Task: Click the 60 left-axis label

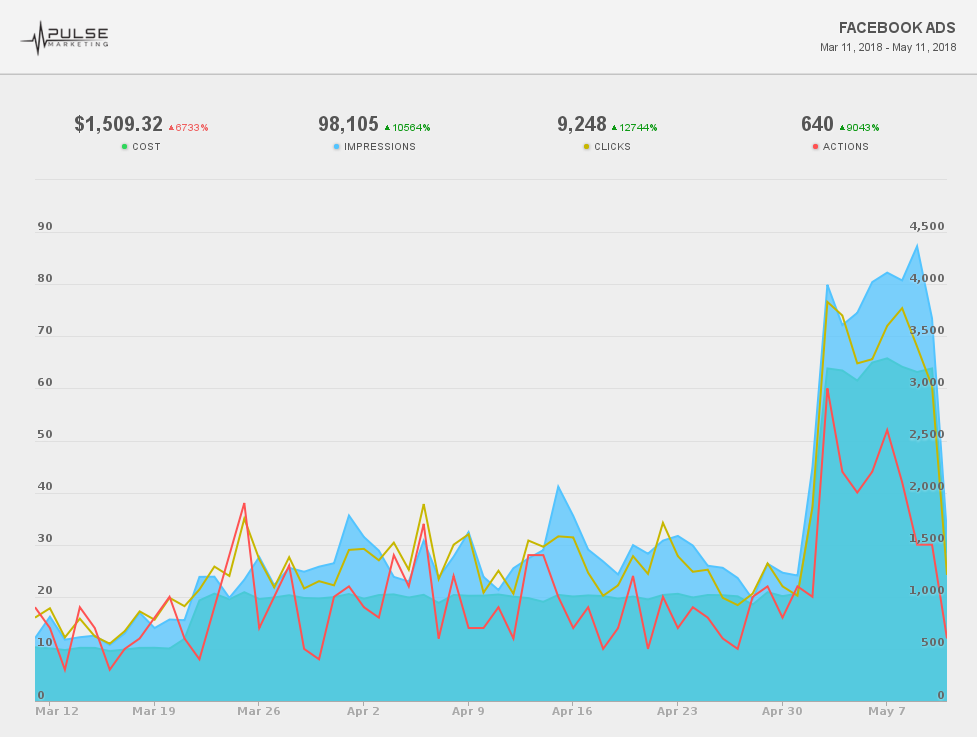Action: pos(45,383)
